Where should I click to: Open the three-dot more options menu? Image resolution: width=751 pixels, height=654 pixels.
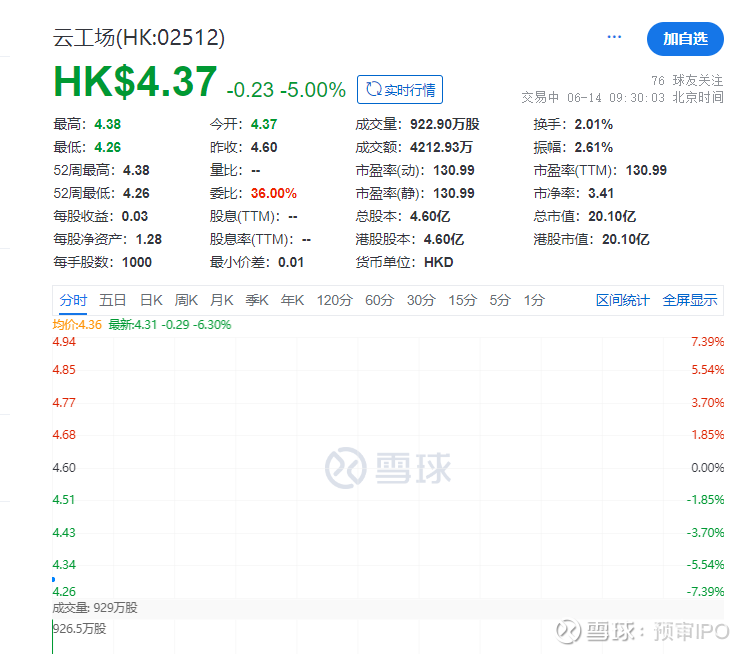614,37
